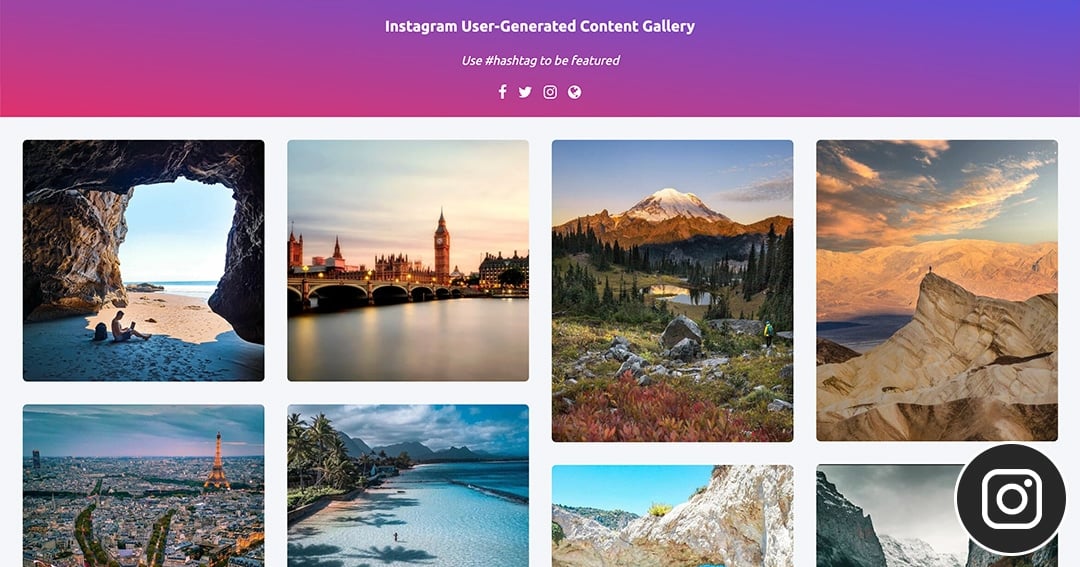This screenshot has width=1080, height=567.
Task: Open the Eiffel Tower Paris photo
Action: pyautogui.click(x=143, y=486)
